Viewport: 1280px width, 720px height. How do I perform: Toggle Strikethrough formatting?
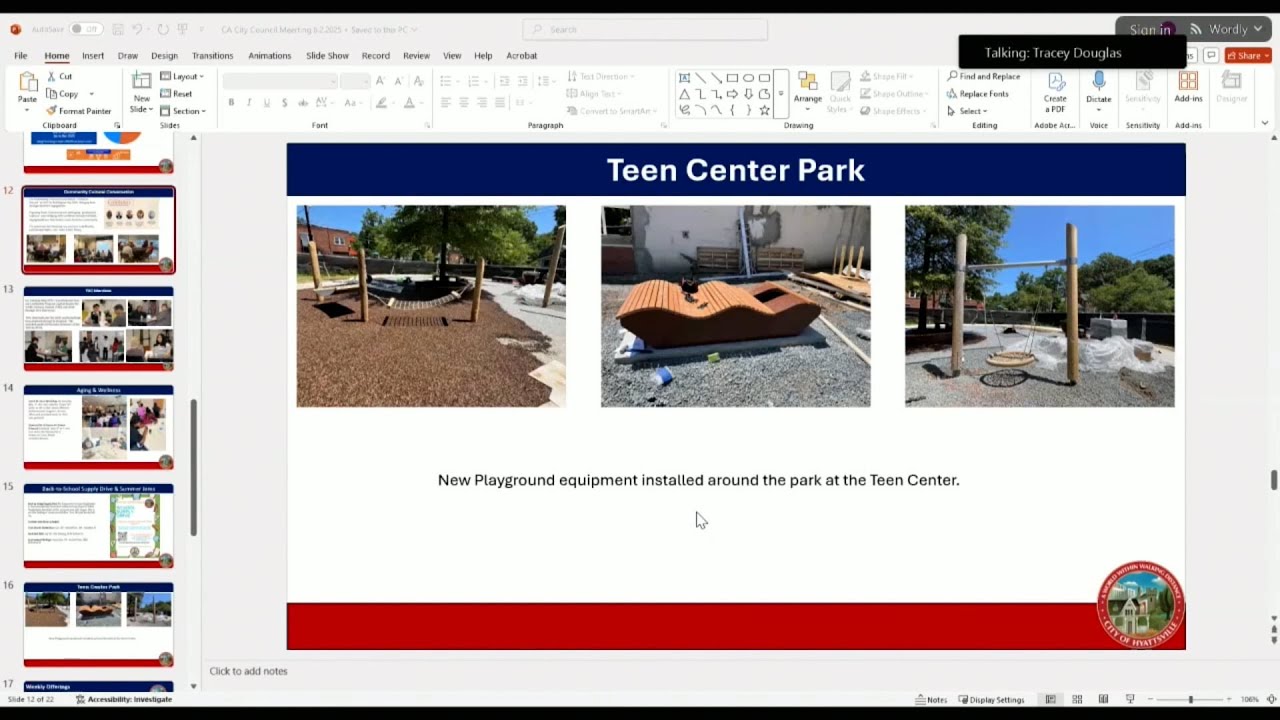click(303, 102)
